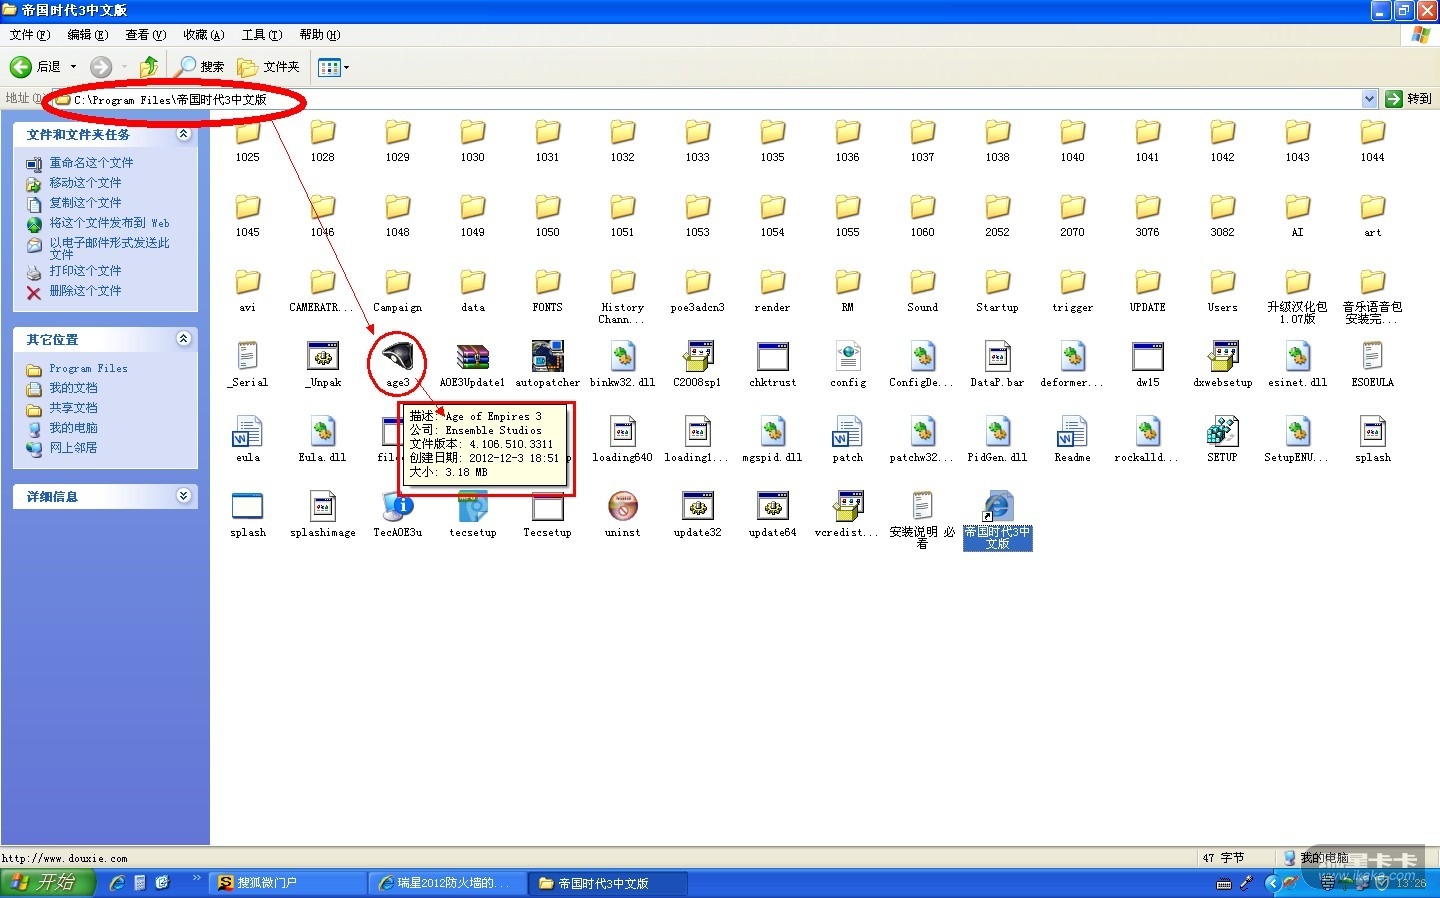Select the AI folder
1440x898 pixels.
point(1297,207)
